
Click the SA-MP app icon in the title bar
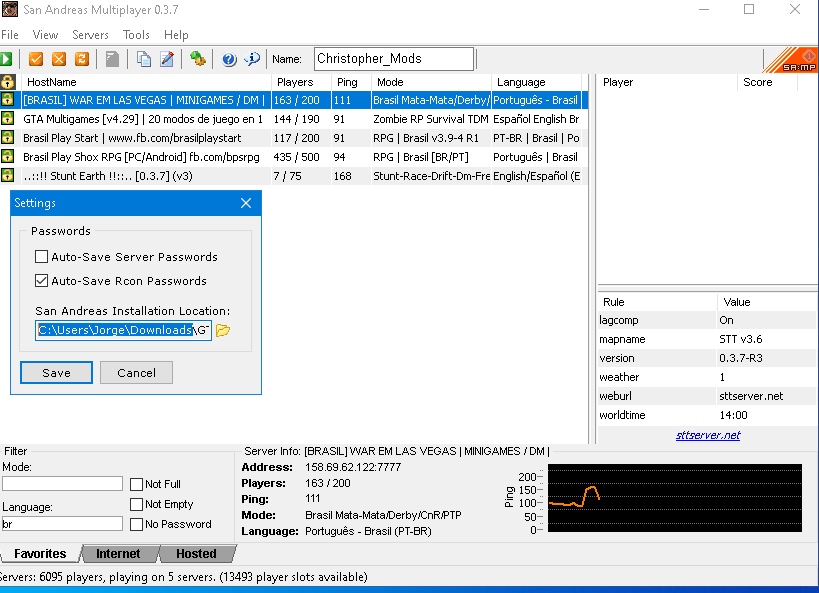9,9
